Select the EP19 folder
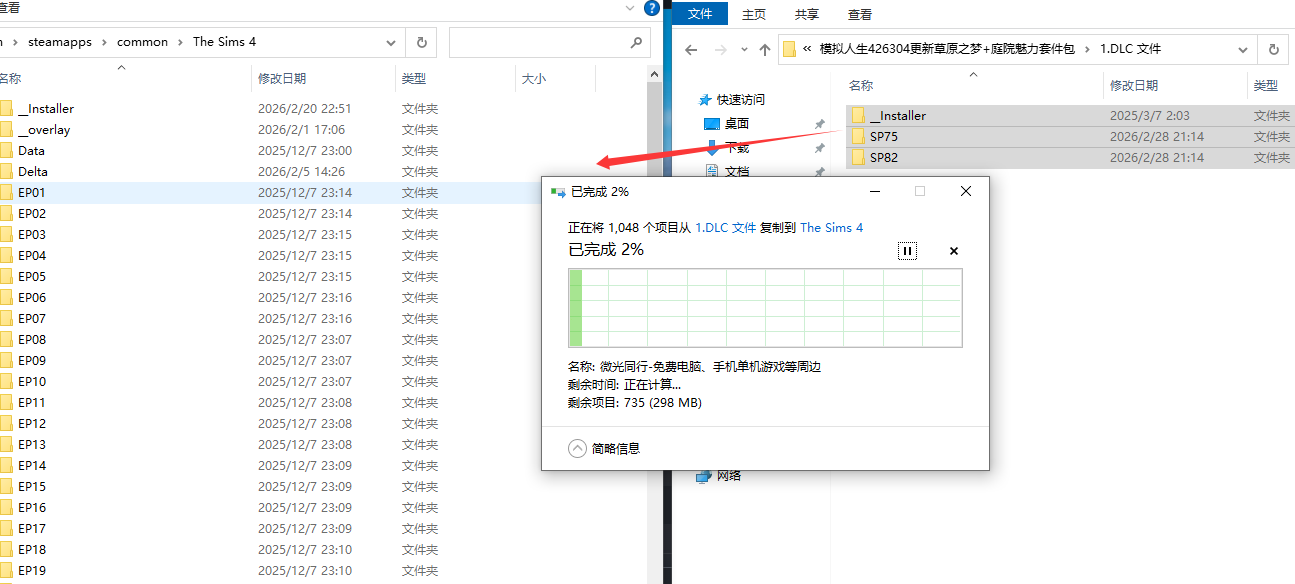The width and height of the screenshot is (1295, 584). pos(32,570)
